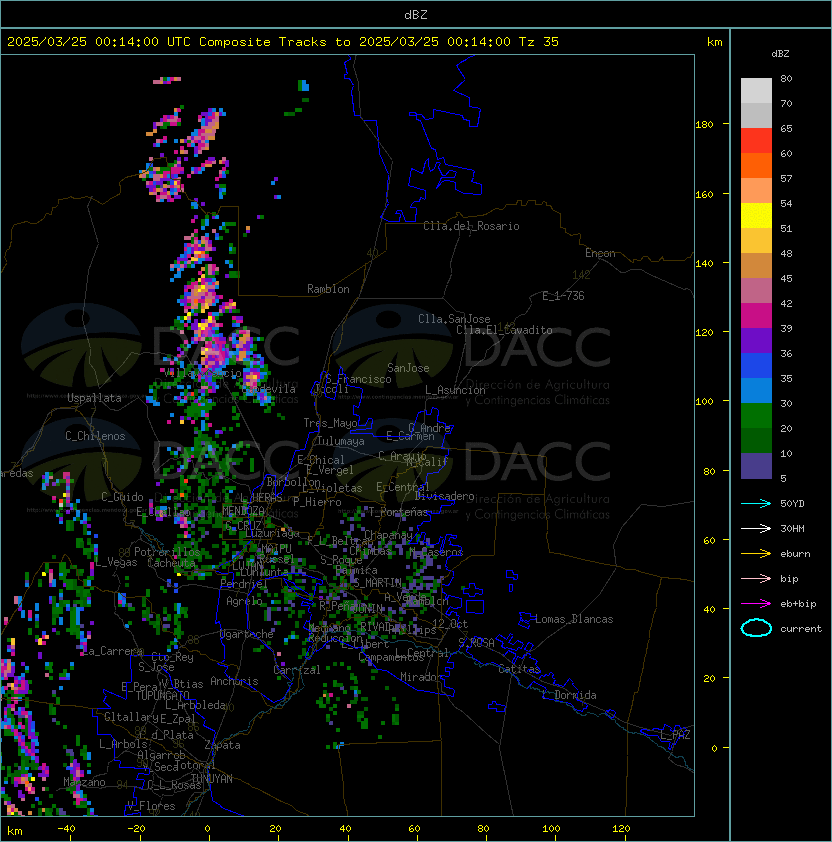Viewport: 832px width, 842px height.
Task: Click the 'Tres_Mayo' map label
Action: (330, 423)
